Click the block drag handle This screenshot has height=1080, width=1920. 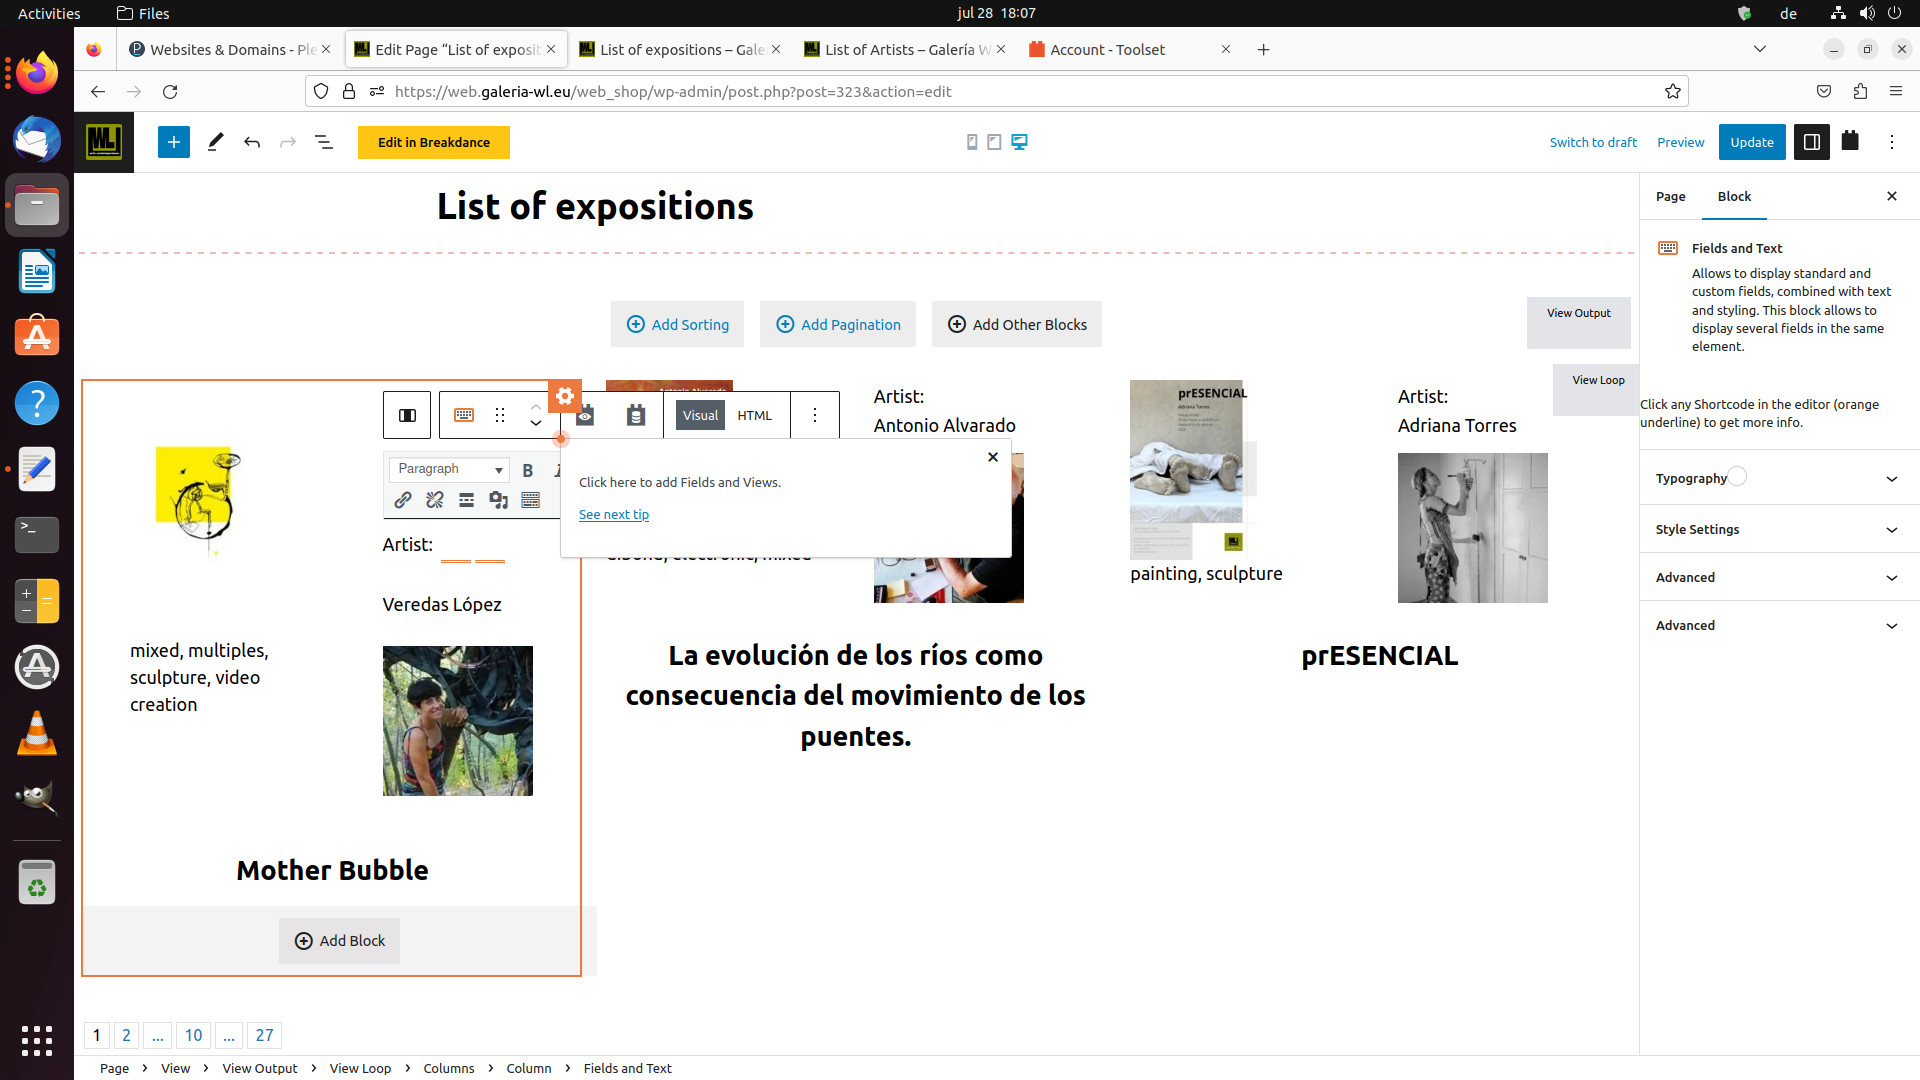point(500,415)
